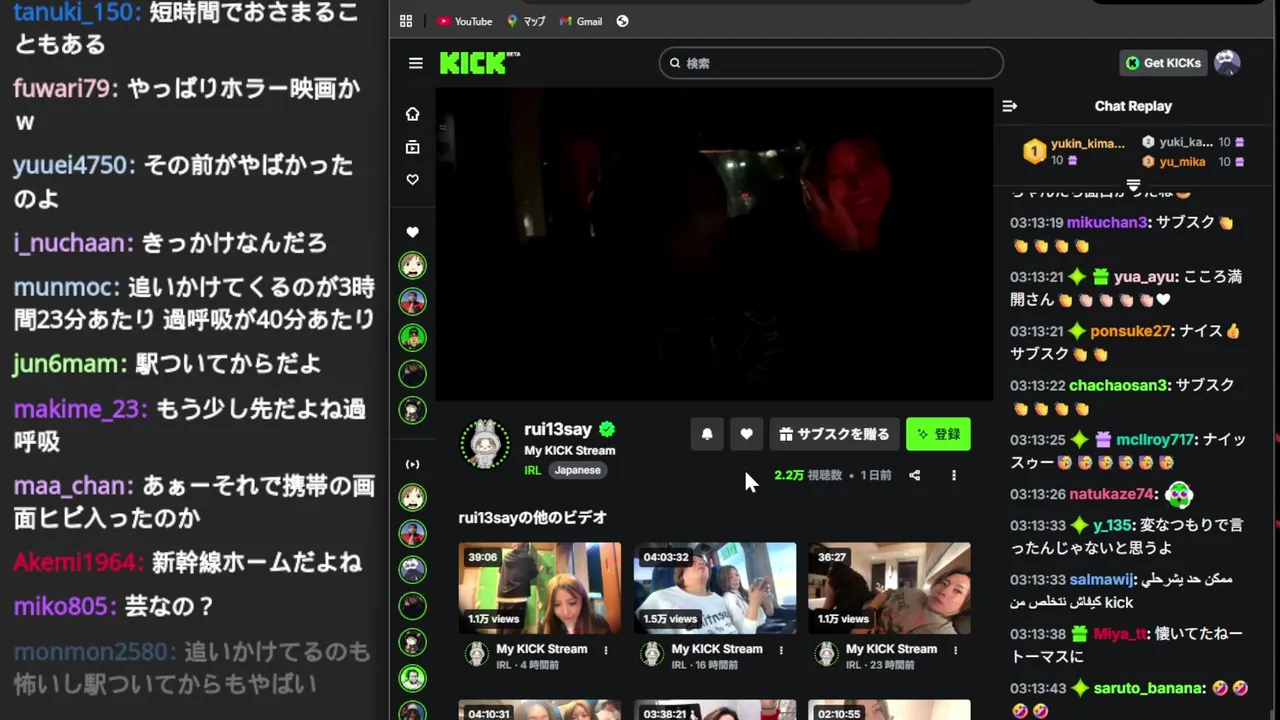
Task: Open the outlined heart Following icon in sidebar
Action: point(412,180)
